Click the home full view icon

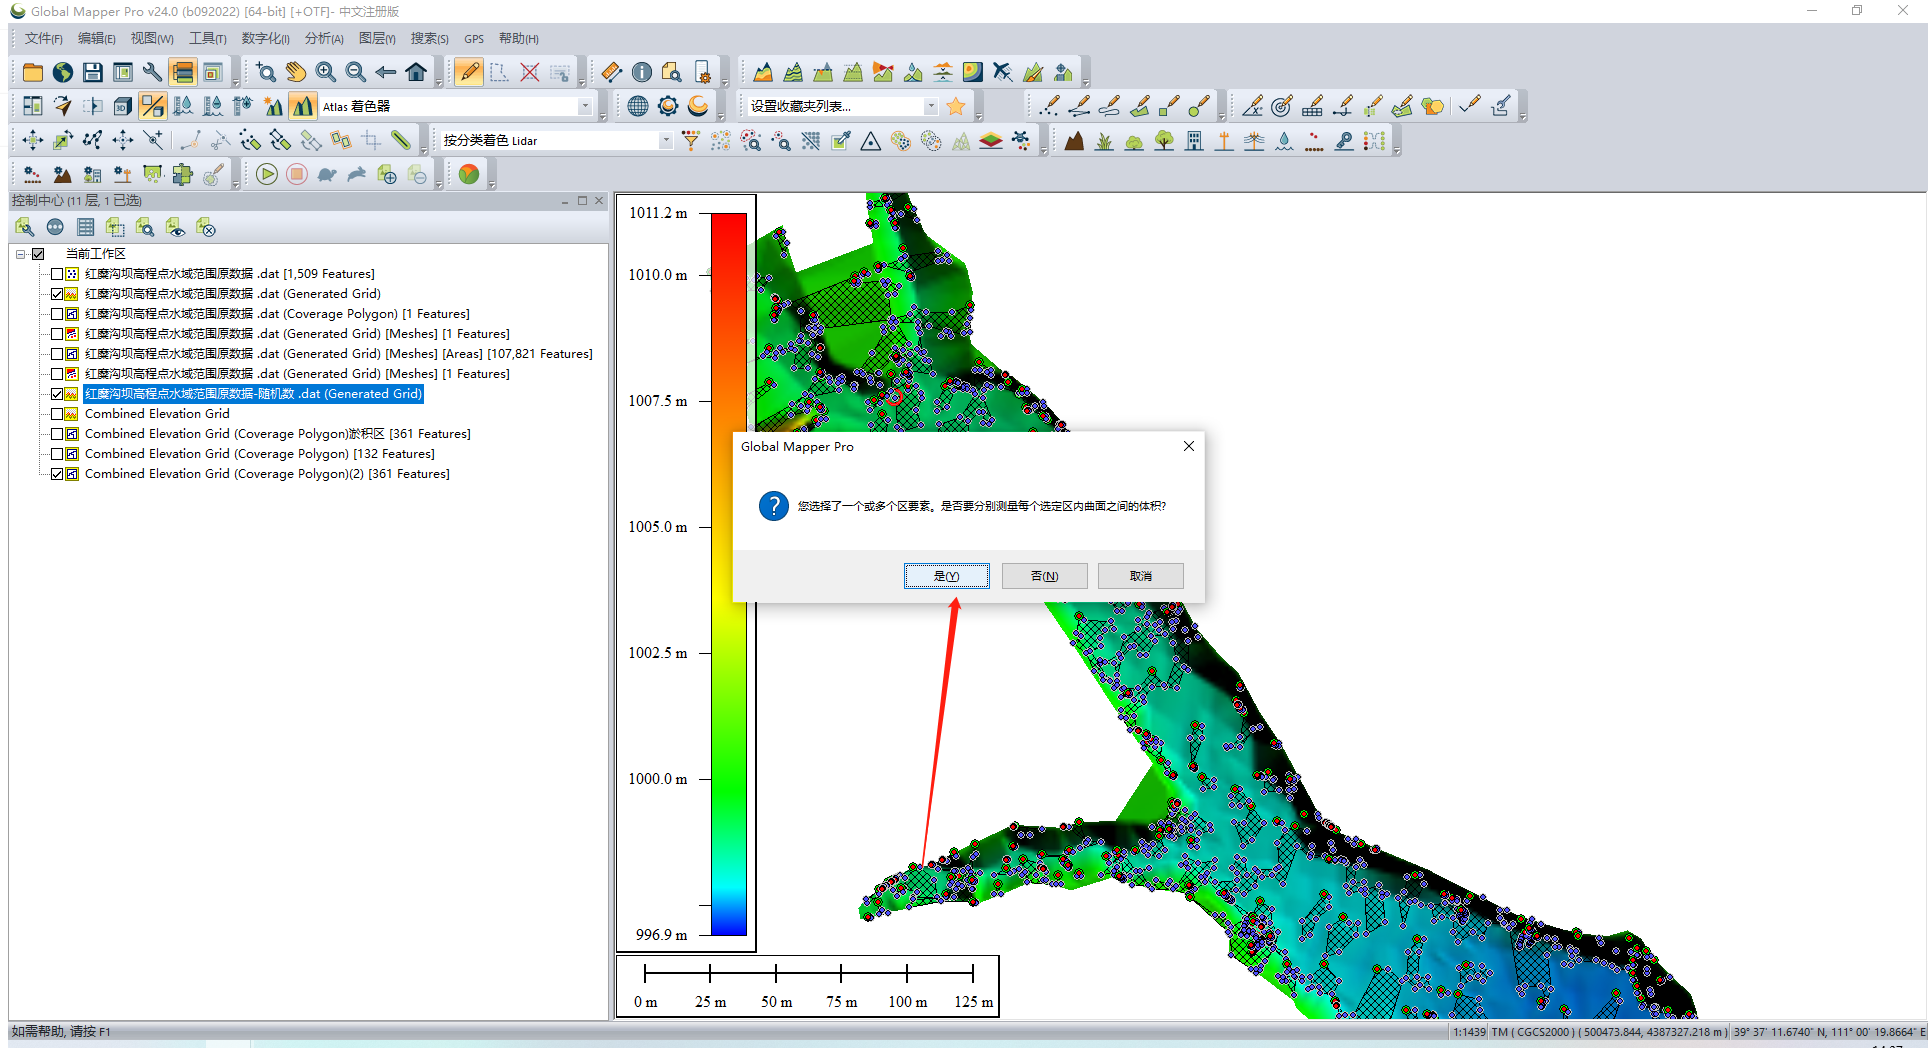[416, 72]
